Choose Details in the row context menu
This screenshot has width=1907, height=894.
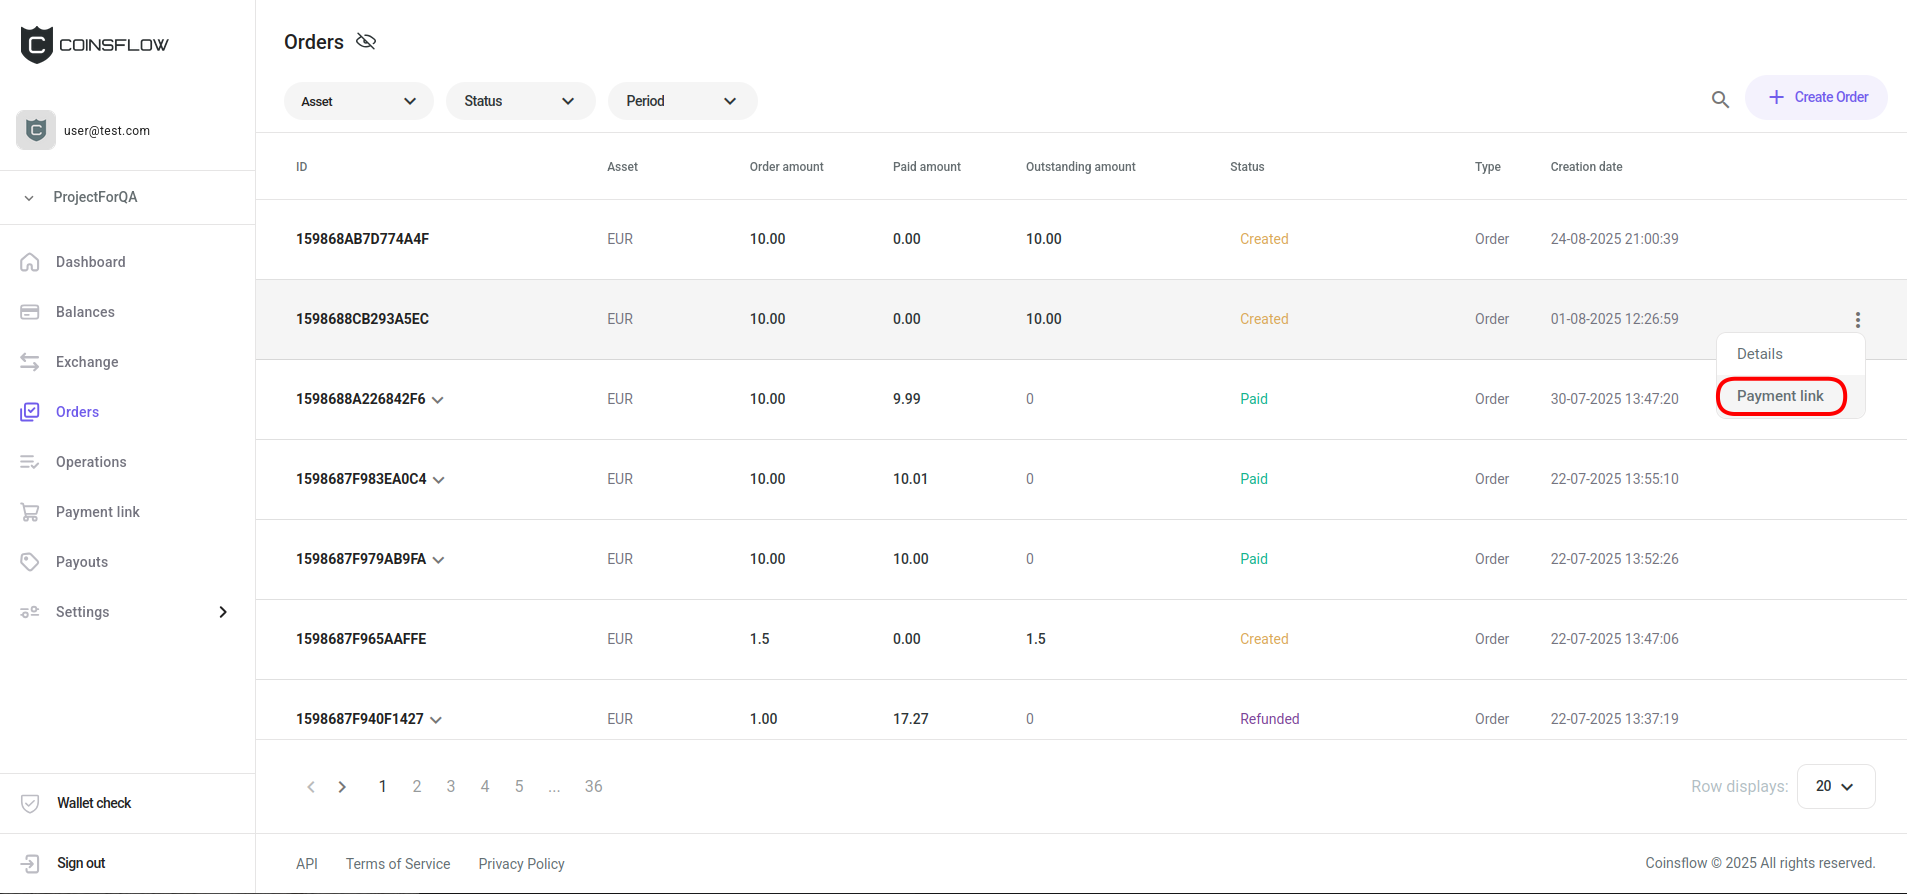[x=1760, y=354]
